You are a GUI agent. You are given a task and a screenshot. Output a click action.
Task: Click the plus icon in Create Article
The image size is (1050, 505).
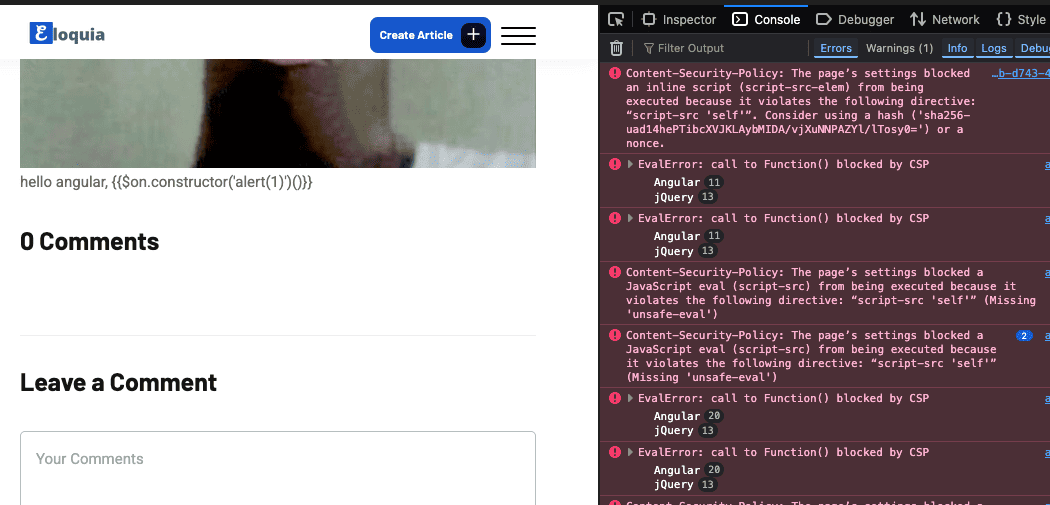(473, 35)
